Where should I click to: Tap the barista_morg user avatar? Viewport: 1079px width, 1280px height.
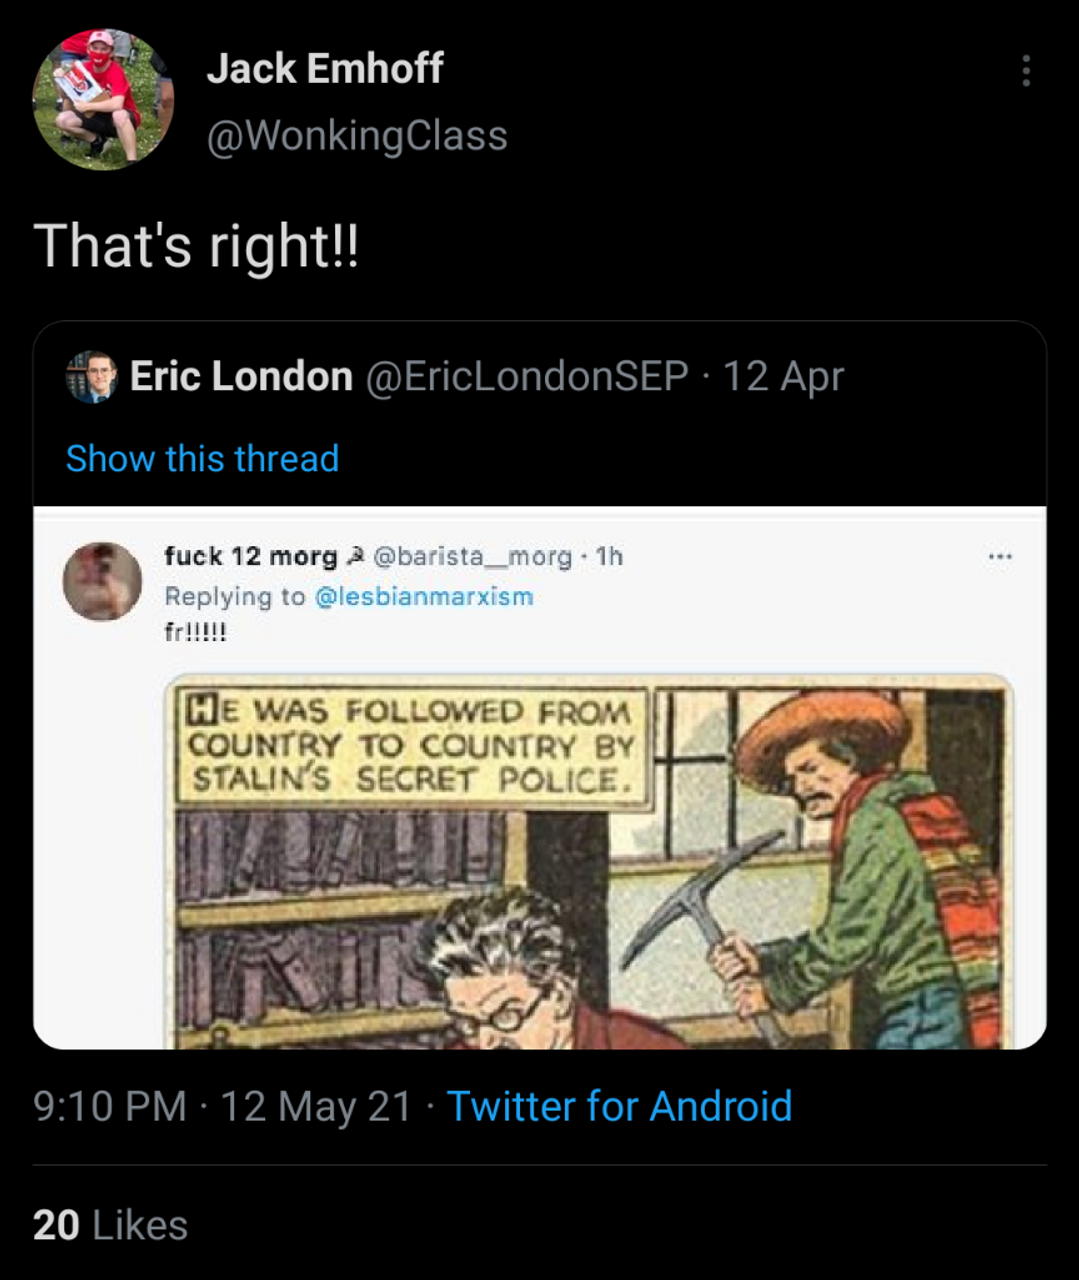tap(102, 581)
